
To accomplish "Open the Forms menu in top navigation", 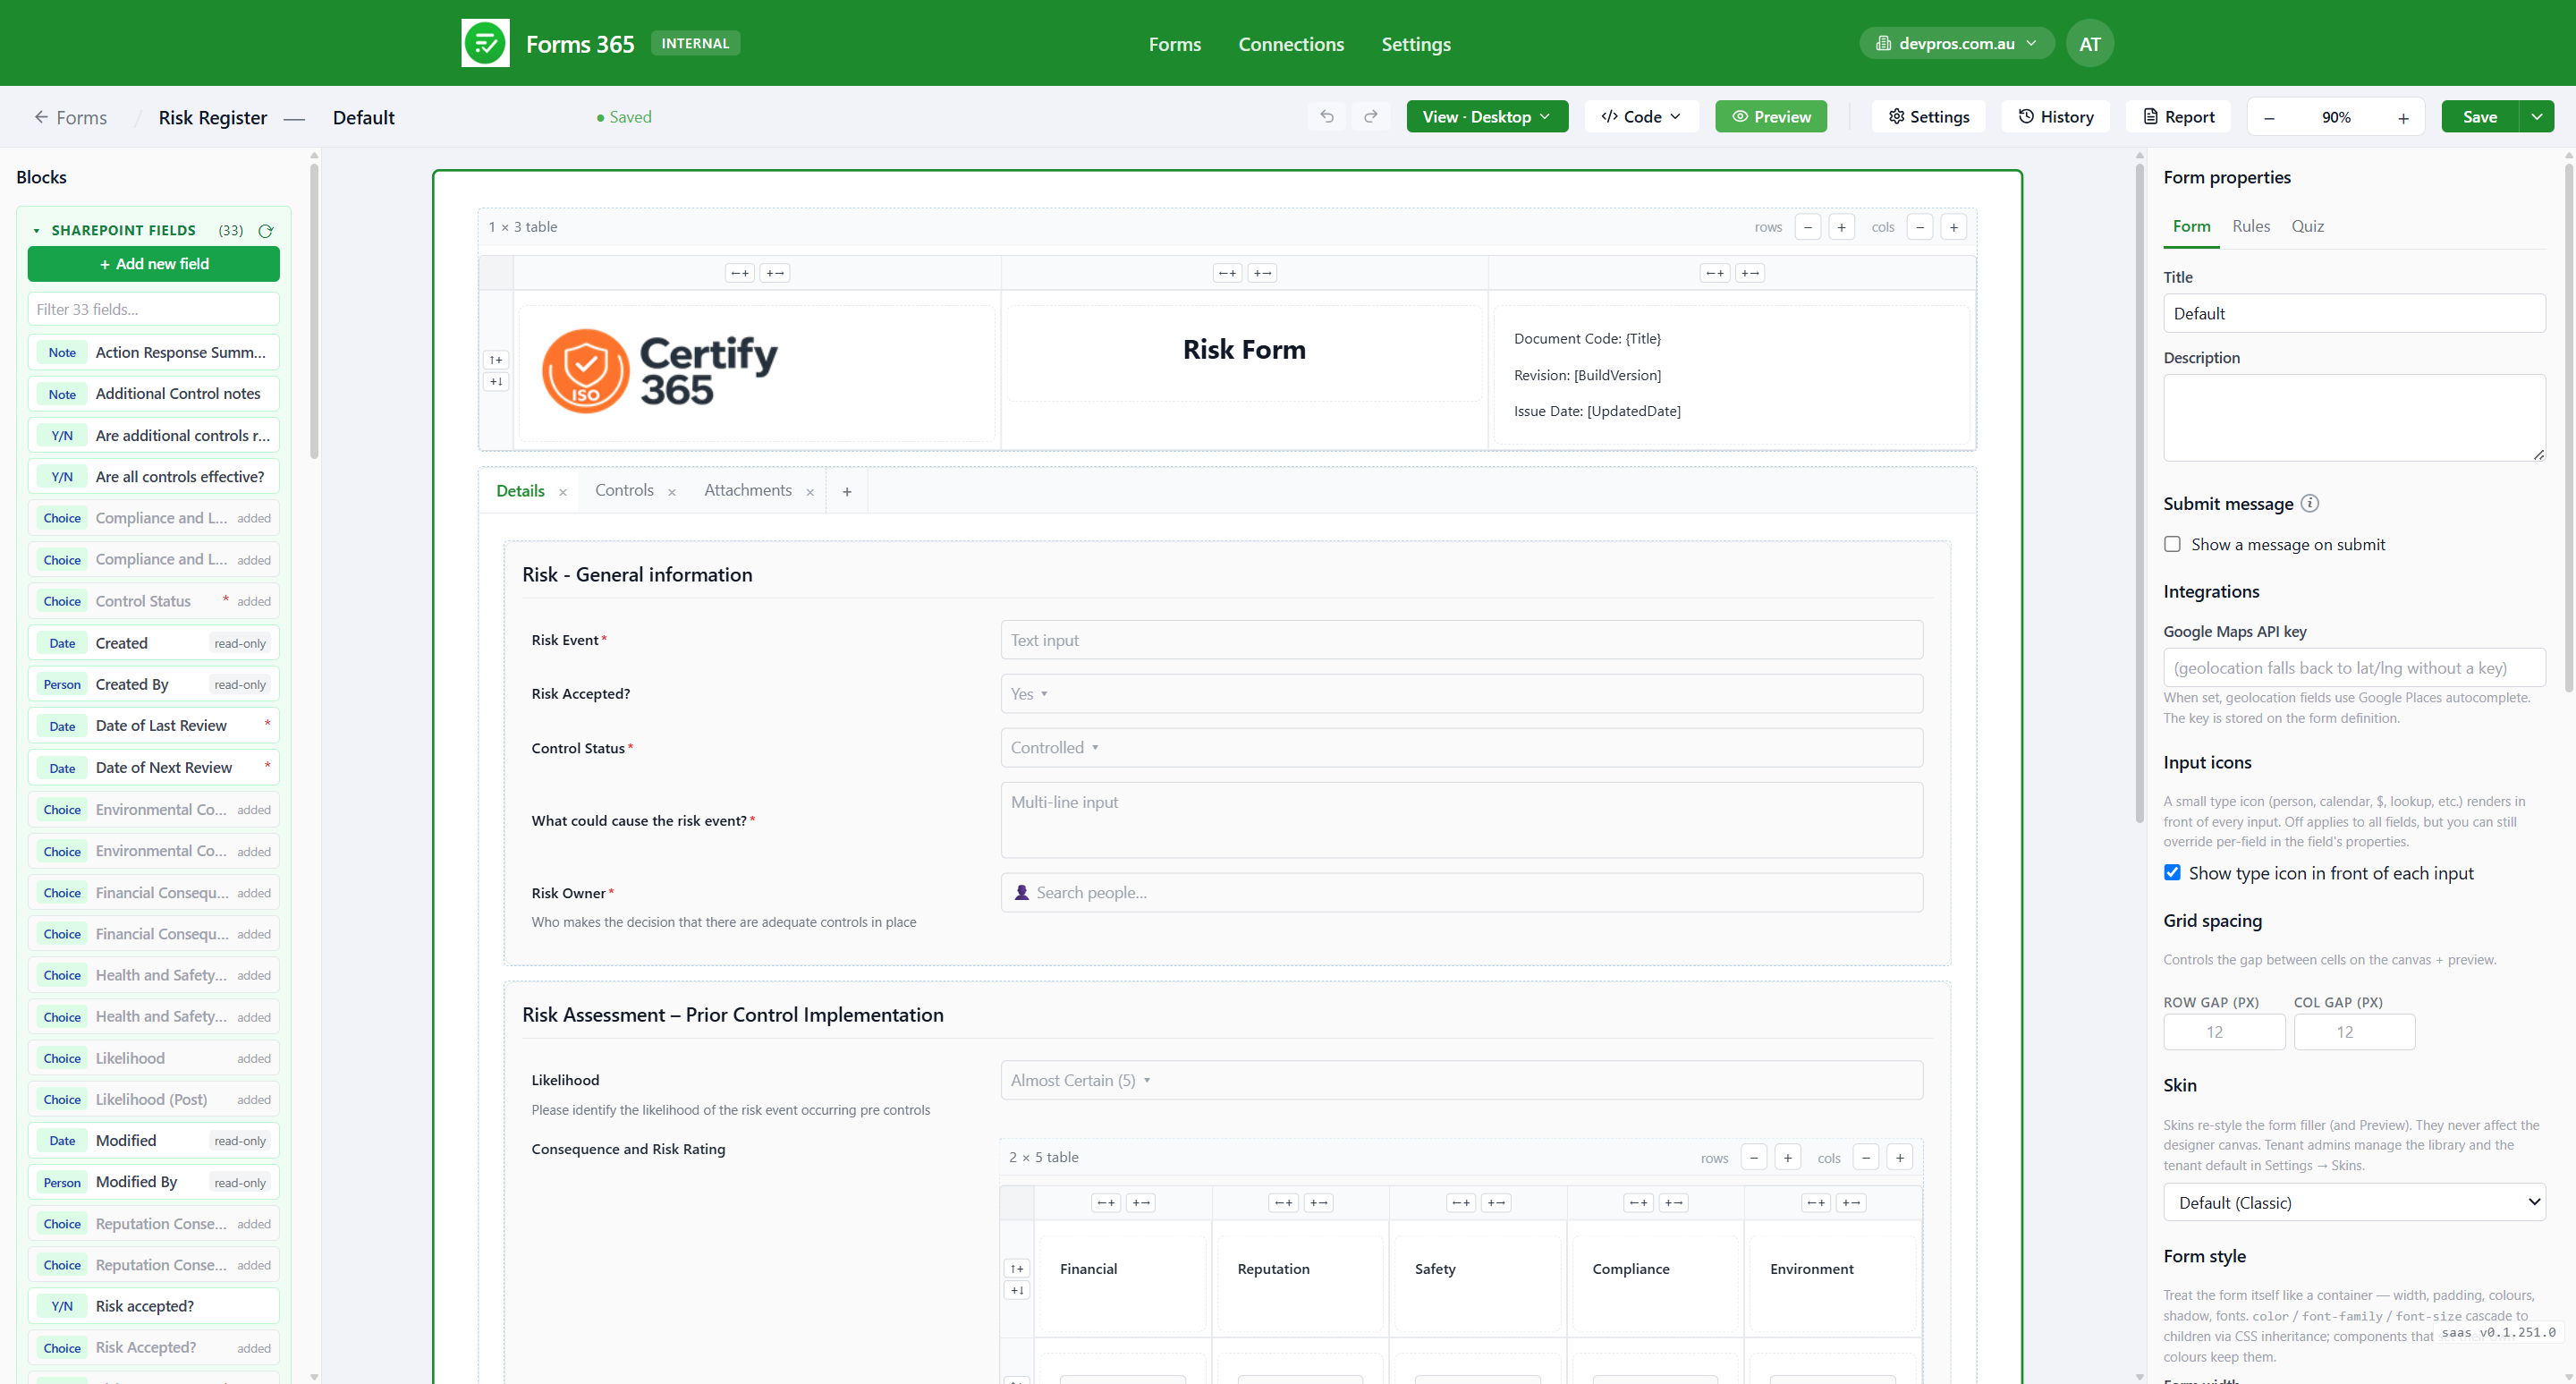I will (x=1174, y=43).
